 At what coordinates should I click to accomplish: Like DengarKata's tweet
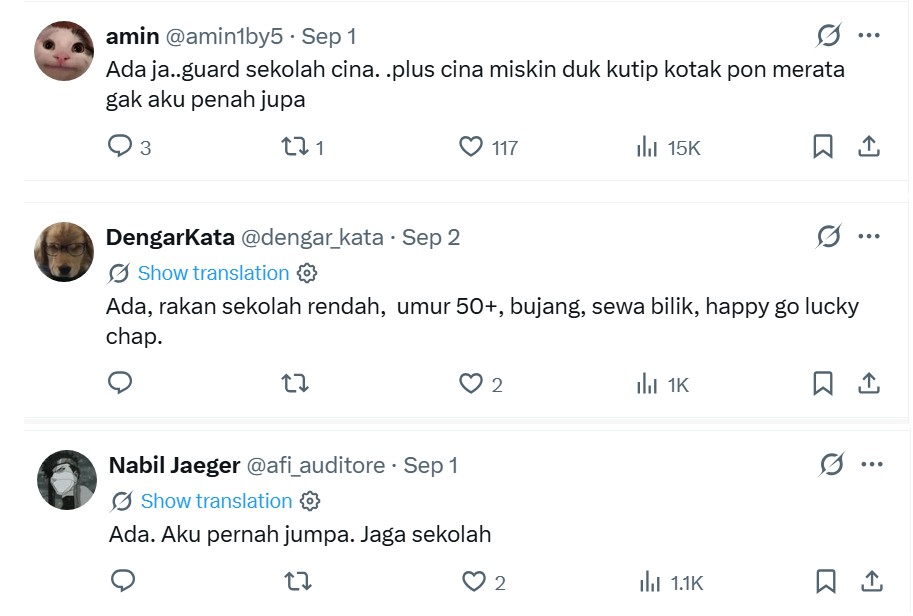click(470, 383)
